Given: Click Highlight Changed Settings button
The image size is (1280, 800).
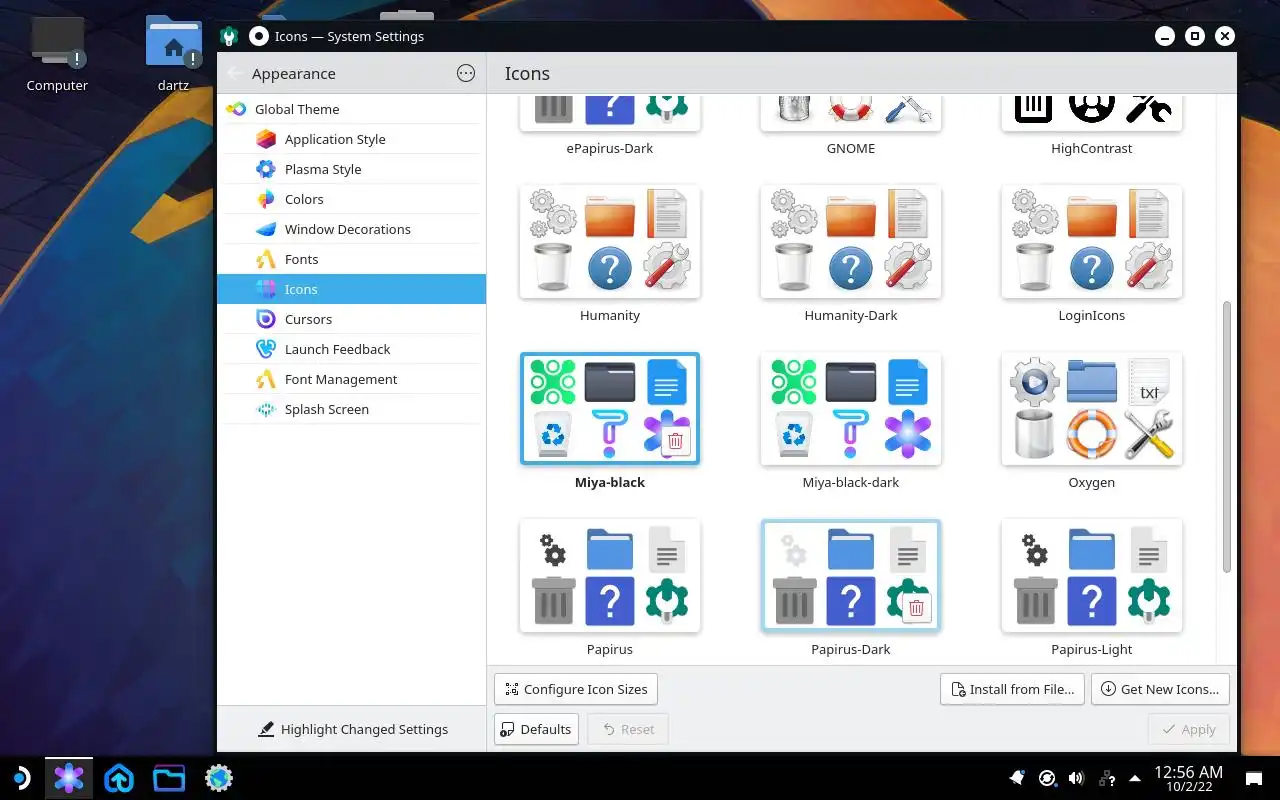Looking at the screenshot, I should [x=352, y=729].
